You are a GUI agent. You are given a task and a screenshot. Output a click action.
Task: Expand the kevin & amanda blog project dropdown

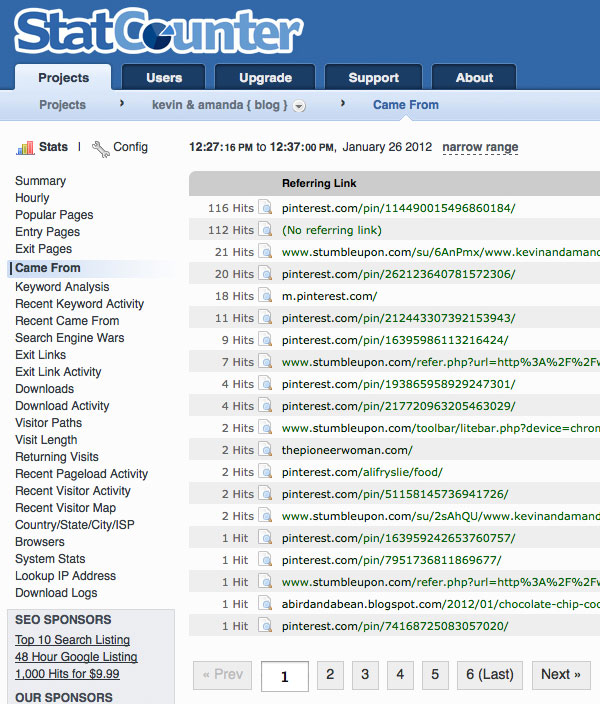point(299,106)
